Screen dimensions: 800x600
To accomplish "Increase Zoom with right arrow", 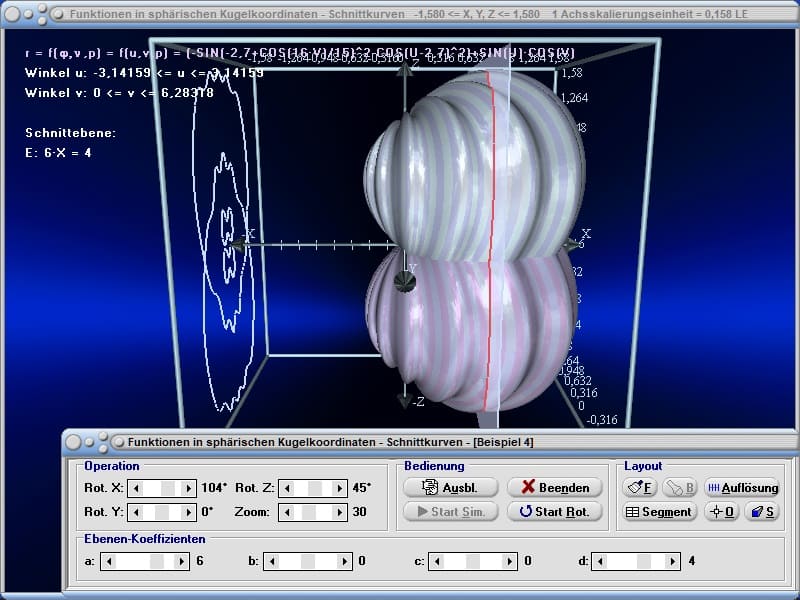I will coord(340,512).
